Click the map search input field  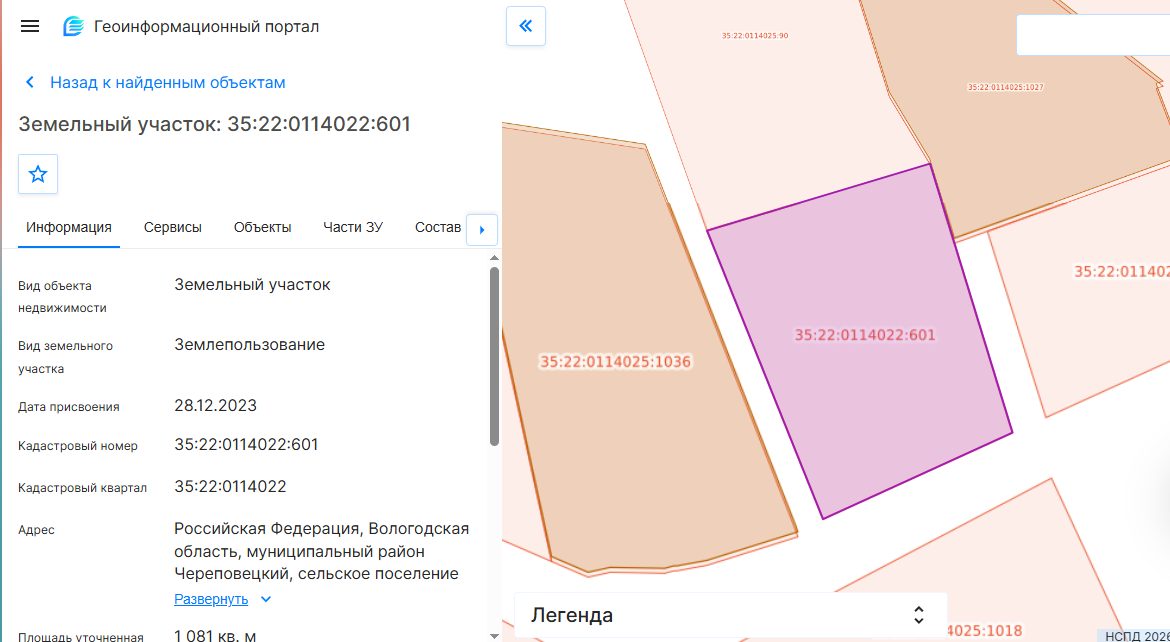coord(1093,34)
